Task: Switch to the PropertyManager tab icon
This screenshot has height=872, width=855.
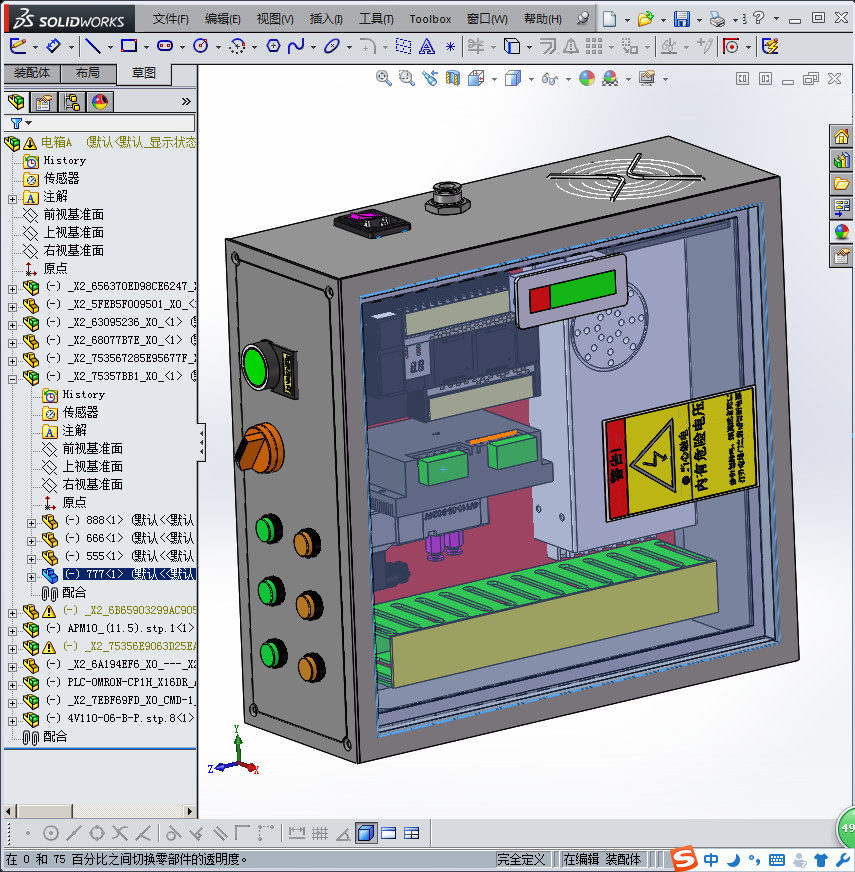Action: 44,102
